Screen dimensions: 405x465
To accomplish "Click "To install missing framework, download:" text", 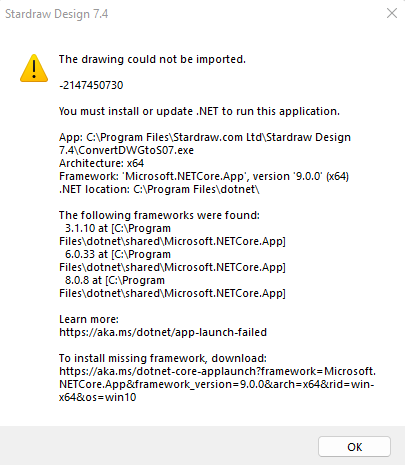I will (x=163, y=358).
